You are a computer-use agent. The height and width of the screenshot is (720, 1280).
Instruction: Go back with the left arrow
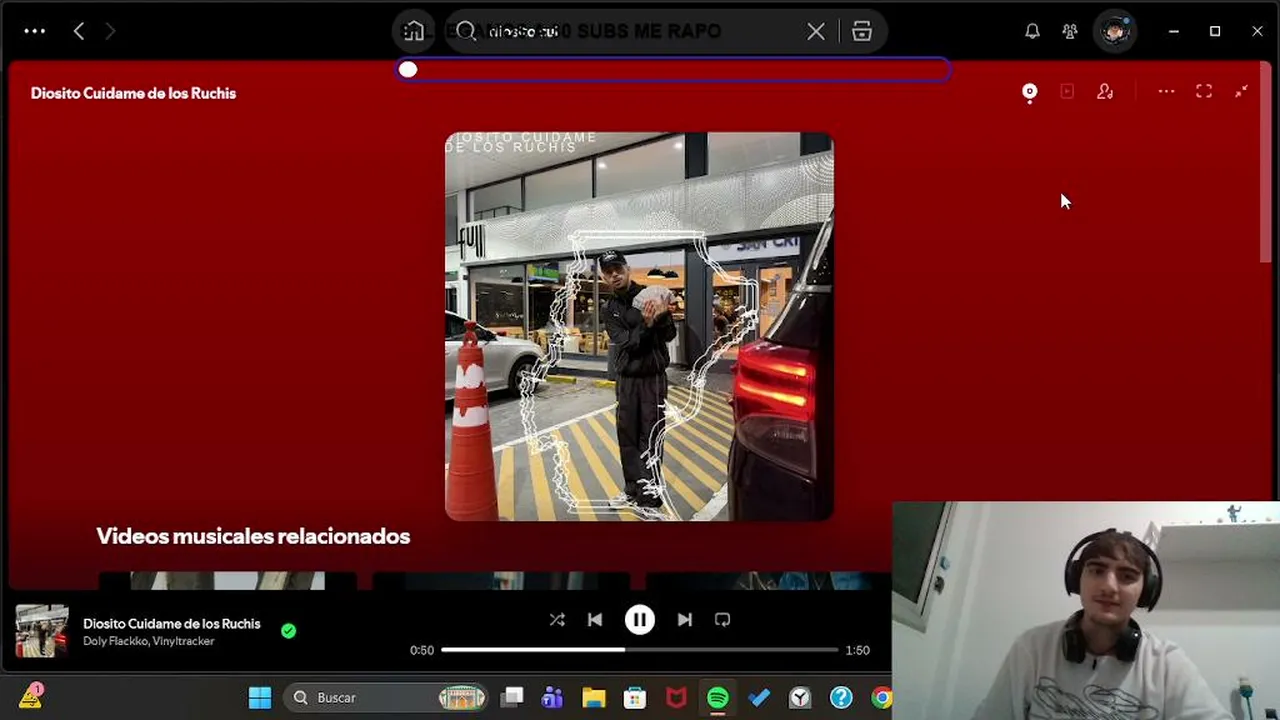click(79, 31)
